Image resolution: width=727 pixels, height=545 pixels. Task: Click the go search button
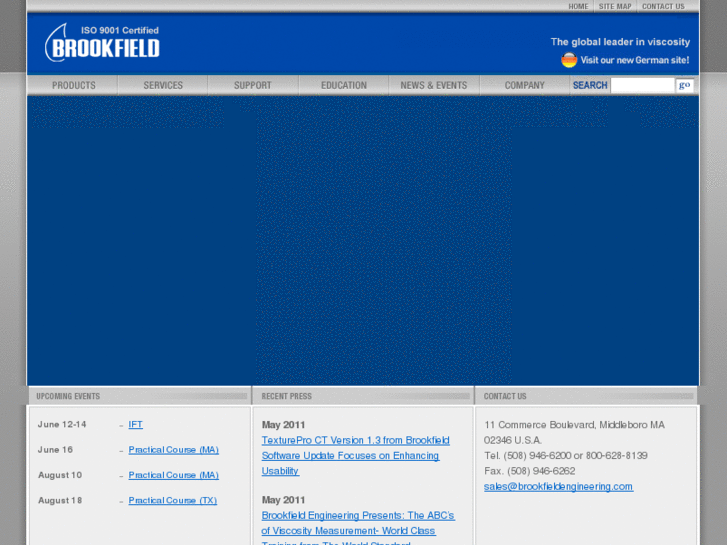tap(684, 85)
